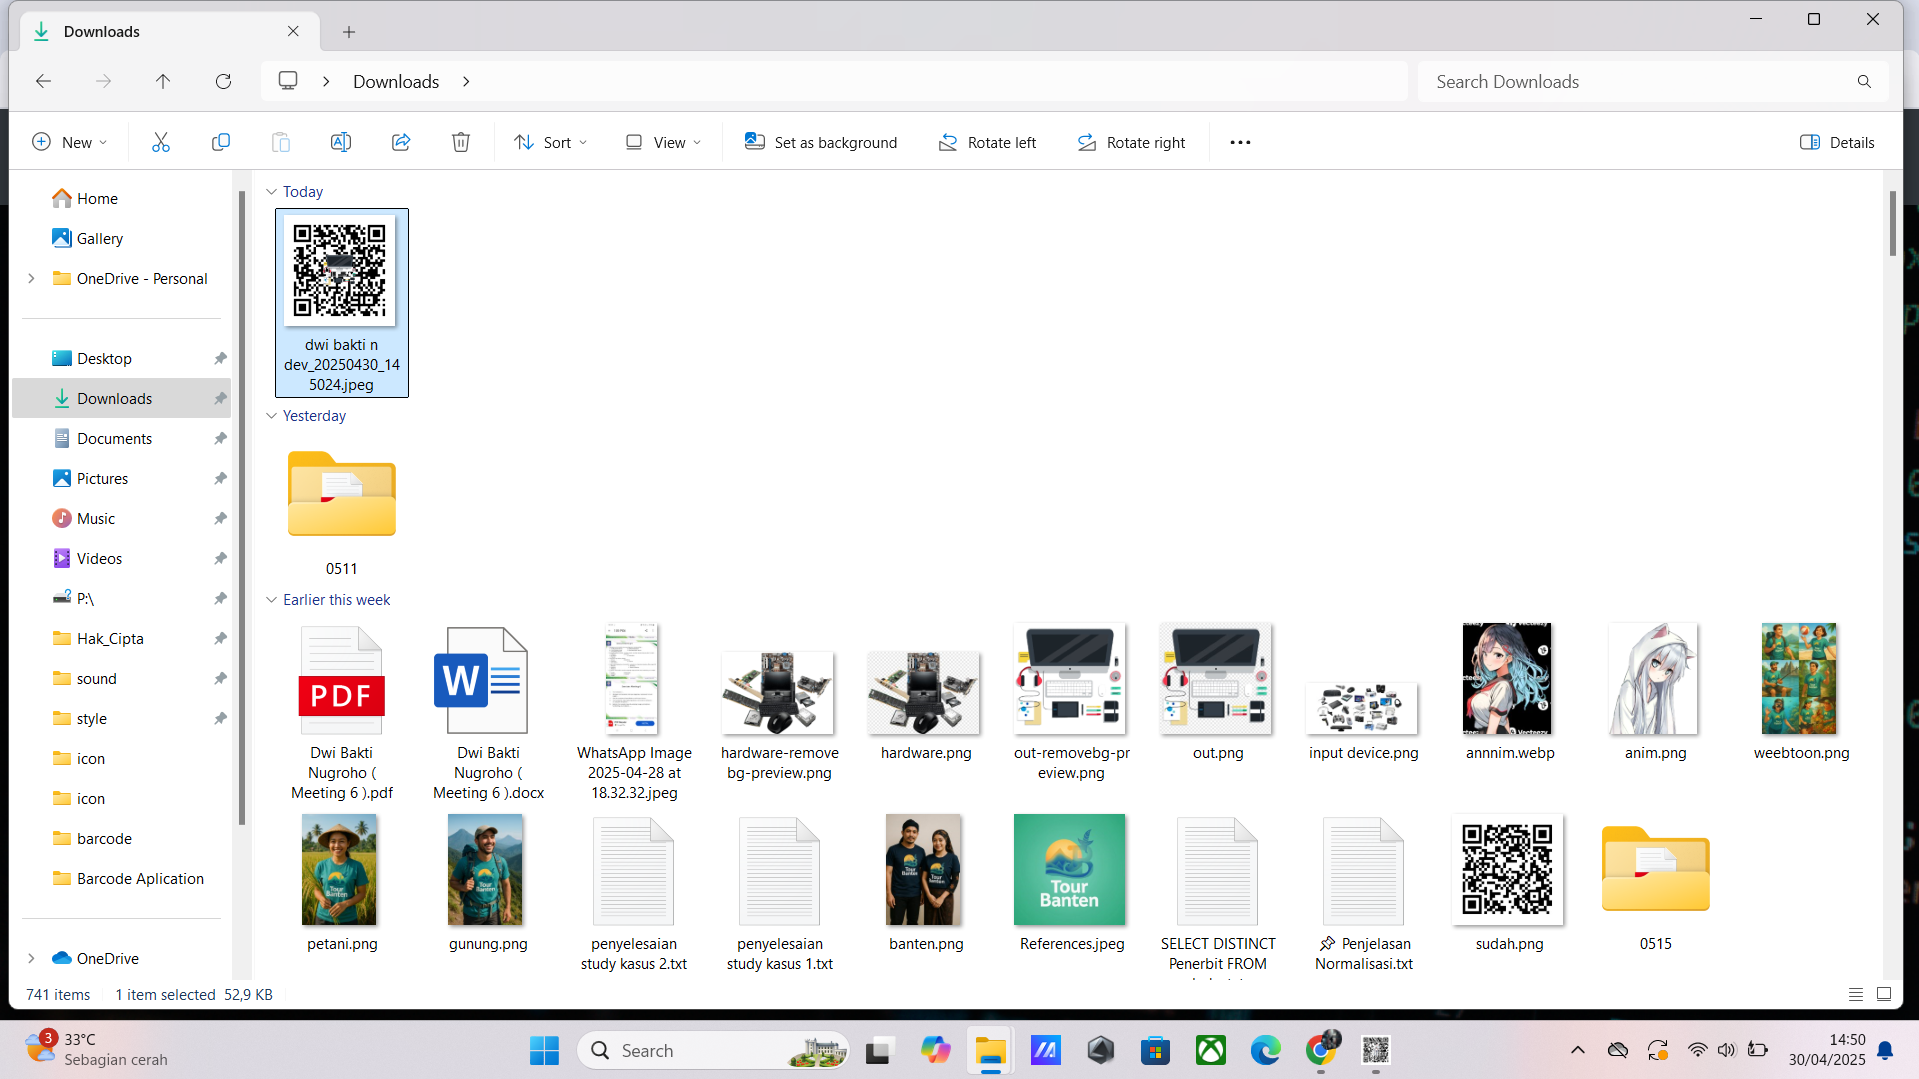Click the Cut scissors icon

[160, 142]
